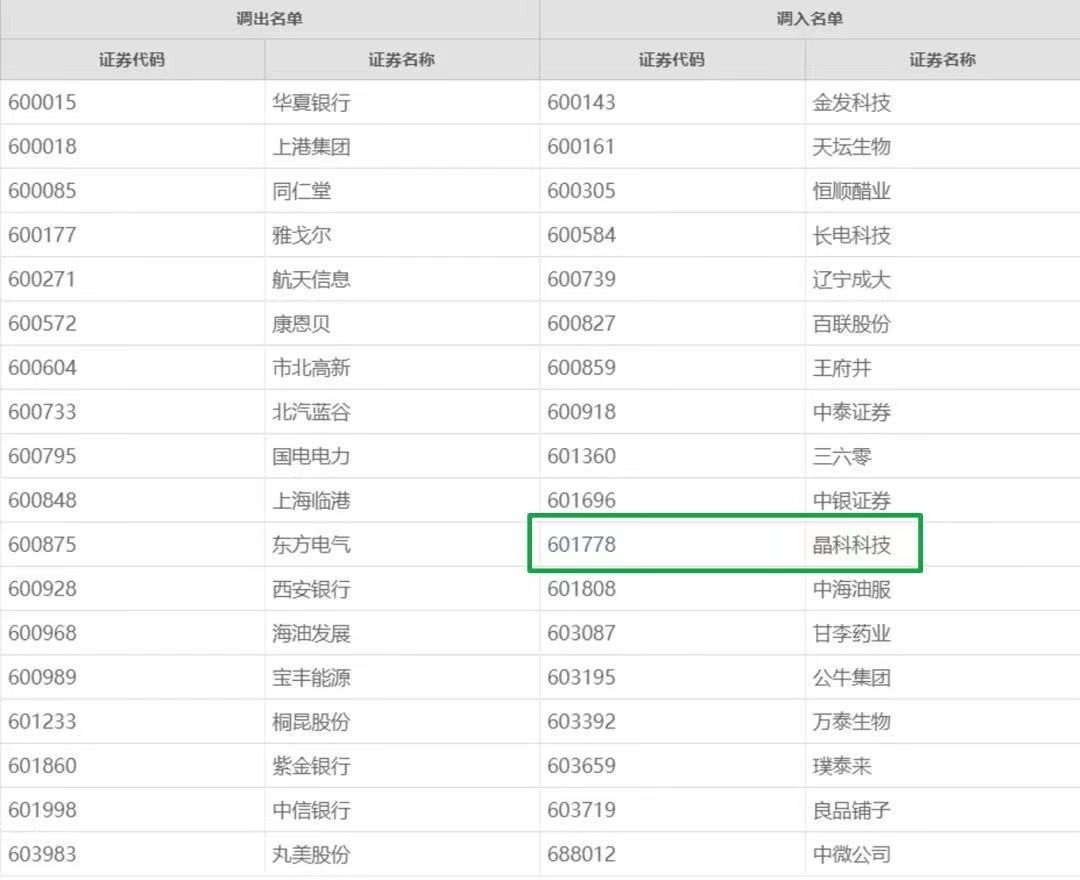The width and height of the screenshot is (1080, 880).
Task: Click the first 证券代码 header cell
Action: click(130, 59)
